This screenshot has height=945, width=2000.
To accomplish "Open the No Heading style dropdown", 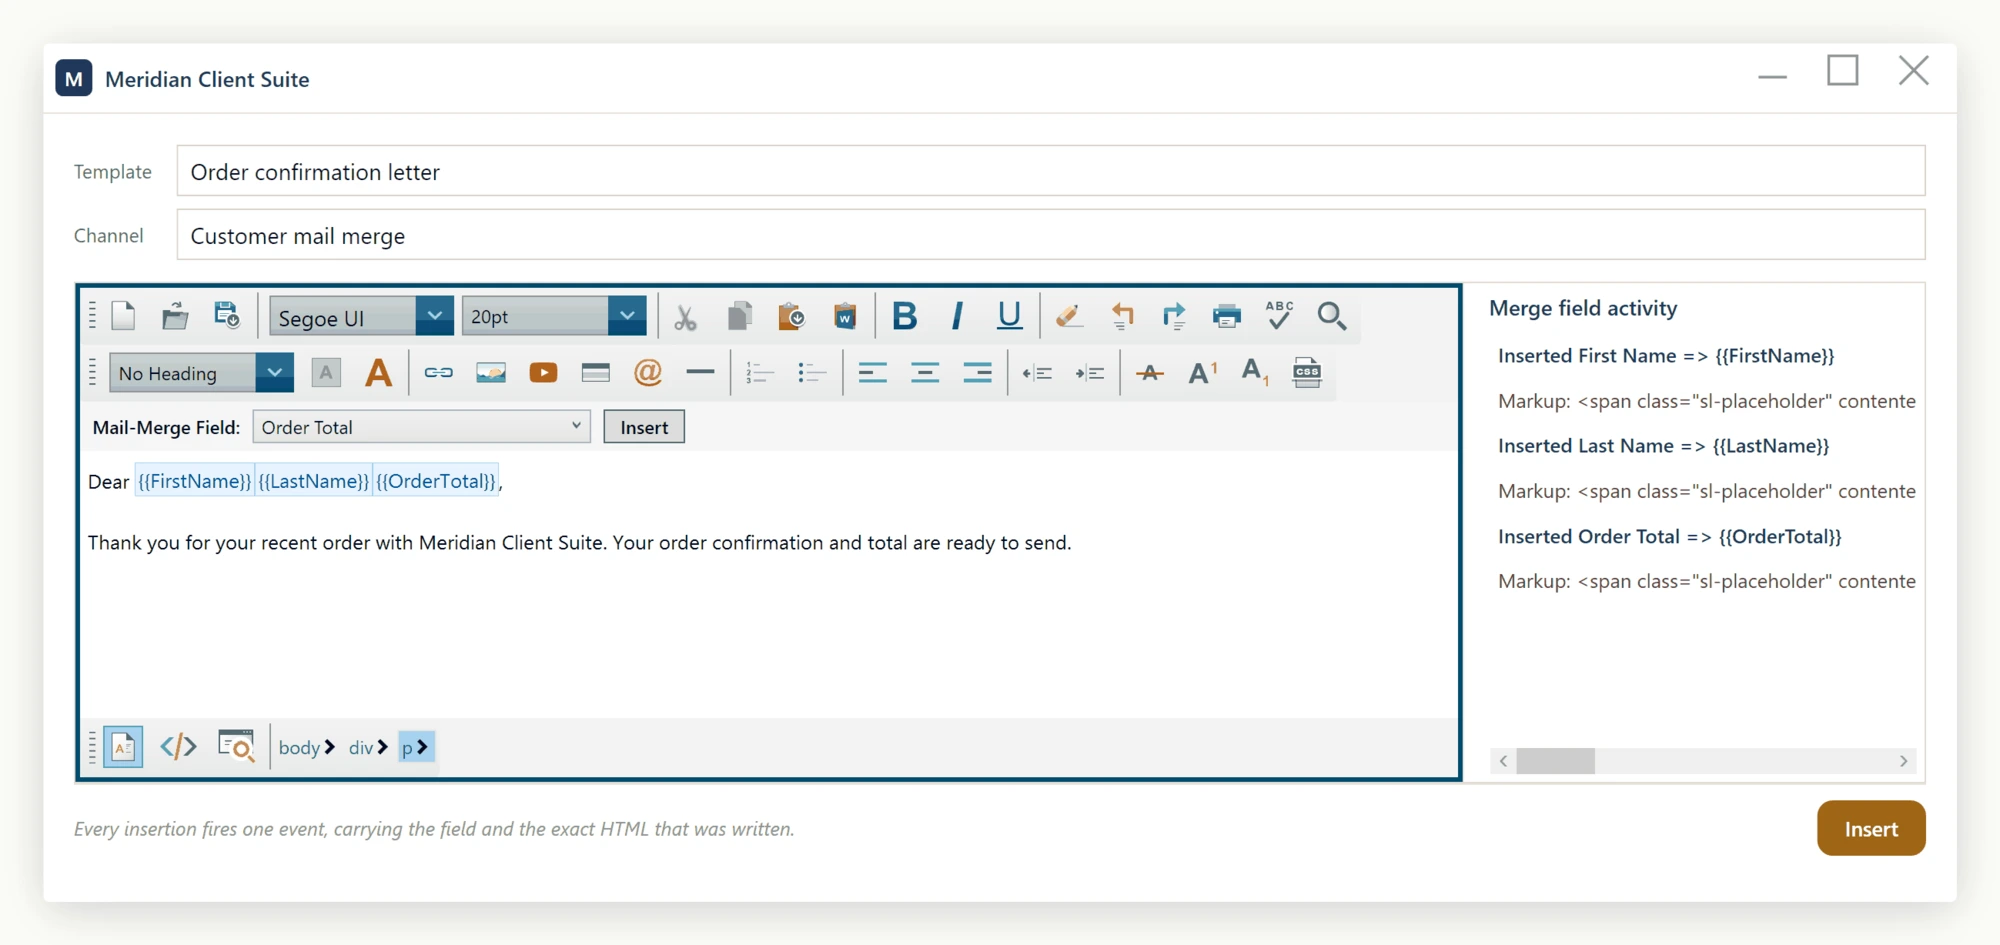I will click(x=274, y=373).
